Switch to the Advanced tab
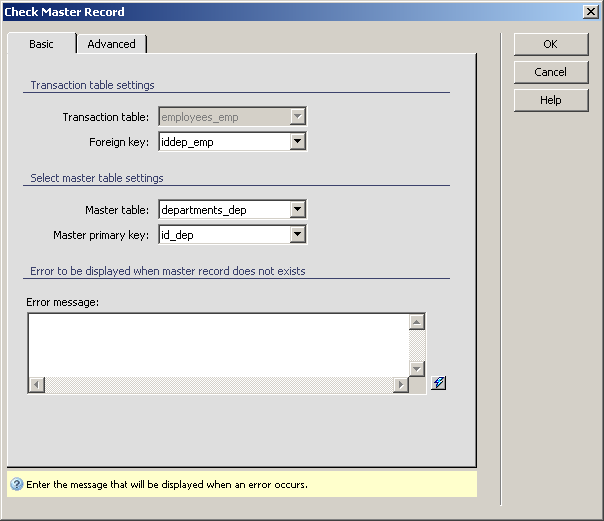The image size is (604, 521). click(111, 44)
